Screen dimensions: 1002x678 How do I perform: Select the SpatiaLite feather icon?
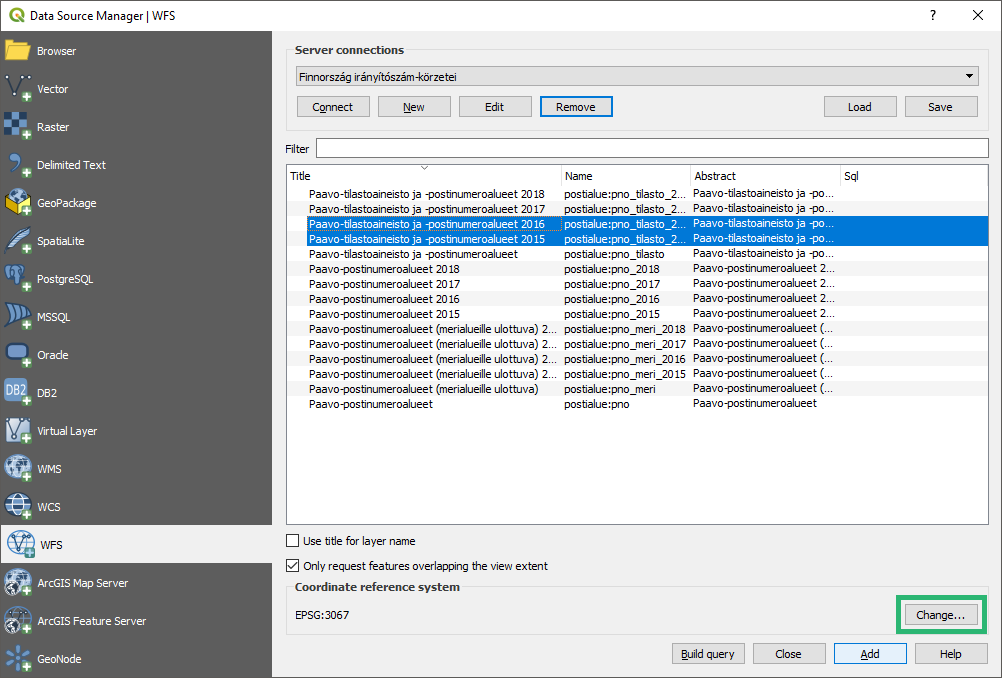point(17,240)
